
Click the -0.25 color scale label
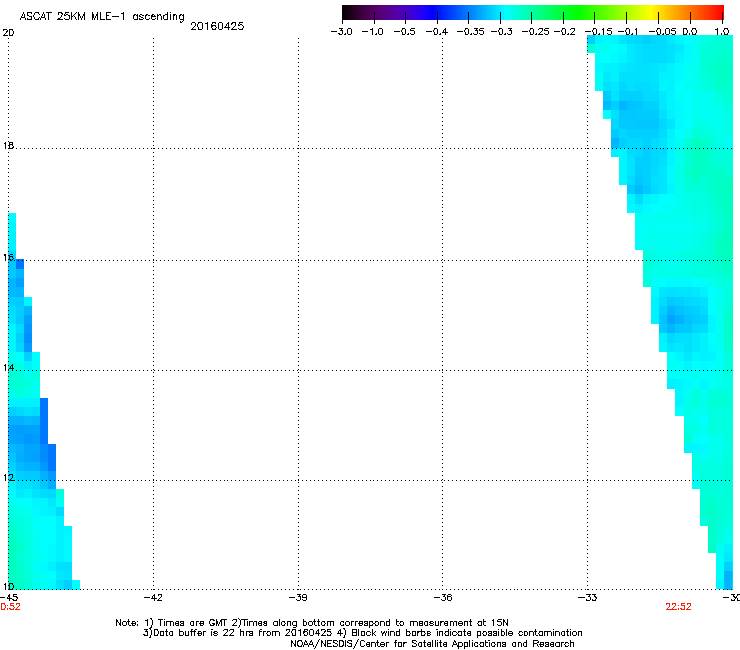[x=536, y=32]
